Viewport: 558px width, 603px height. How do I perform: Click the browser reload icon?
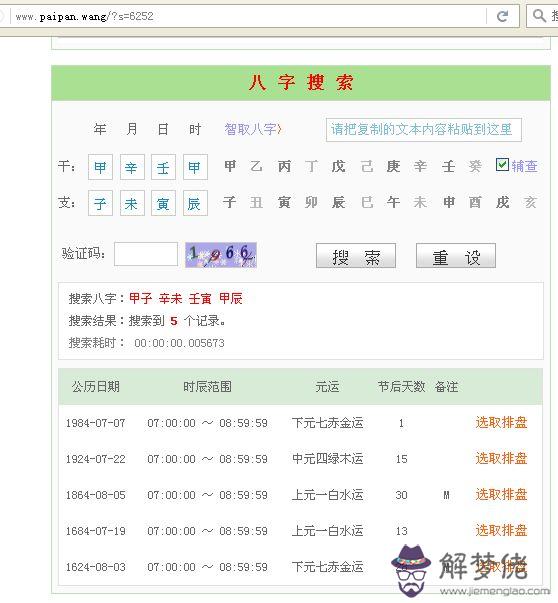coord(502,16)
